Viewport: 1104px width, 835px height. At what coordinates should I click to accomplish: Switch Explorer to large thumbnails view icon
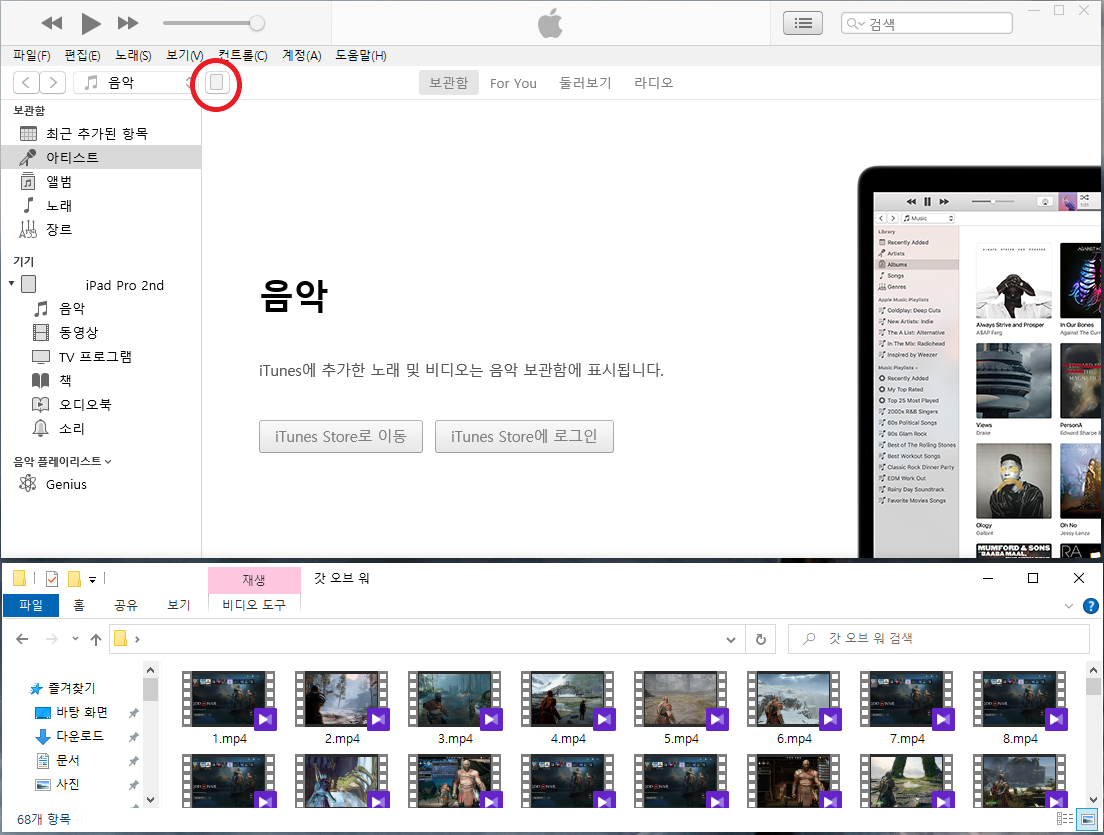(1088, 819)
